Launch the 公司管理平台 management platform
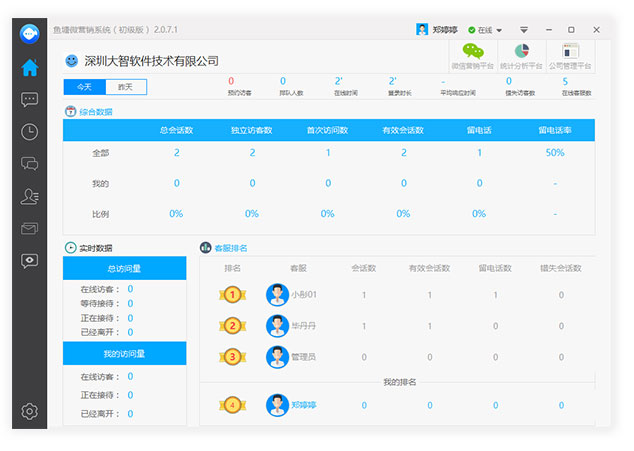The height and width of the screenshot is (451, 634). point(570,56)
